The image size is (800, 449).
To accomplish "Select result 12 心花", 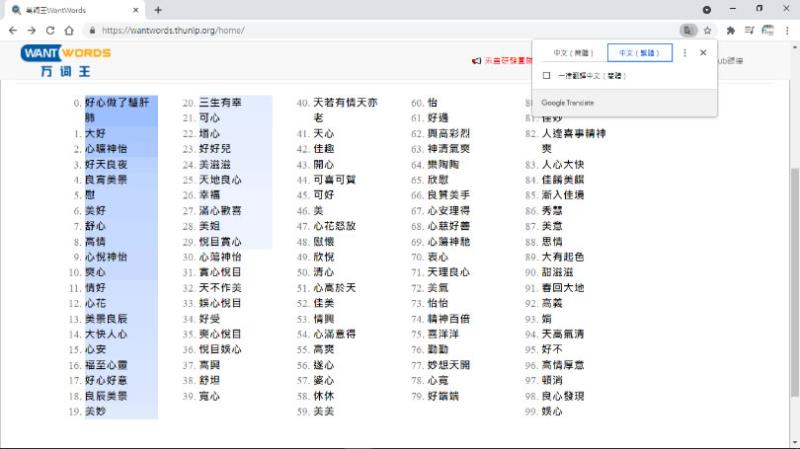I will (95, 303).
